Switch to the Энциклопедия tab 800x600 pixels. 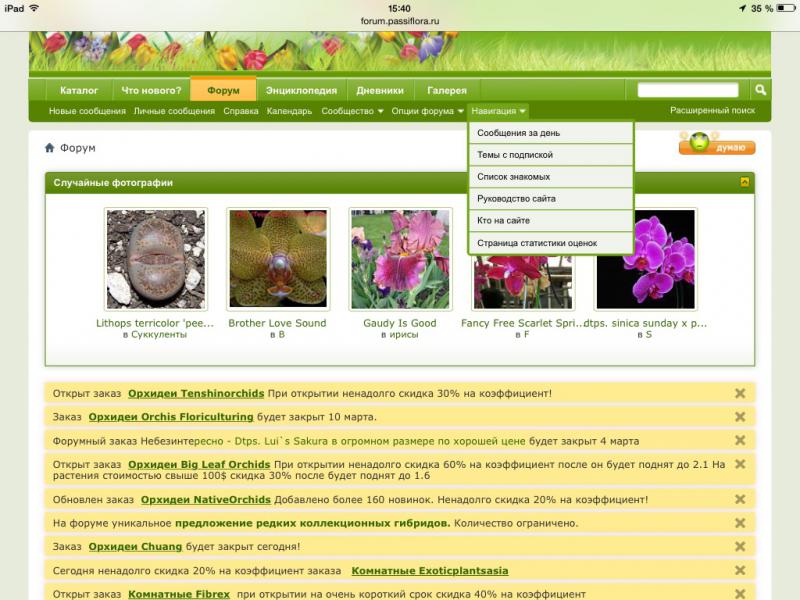[x=301, y=90]
